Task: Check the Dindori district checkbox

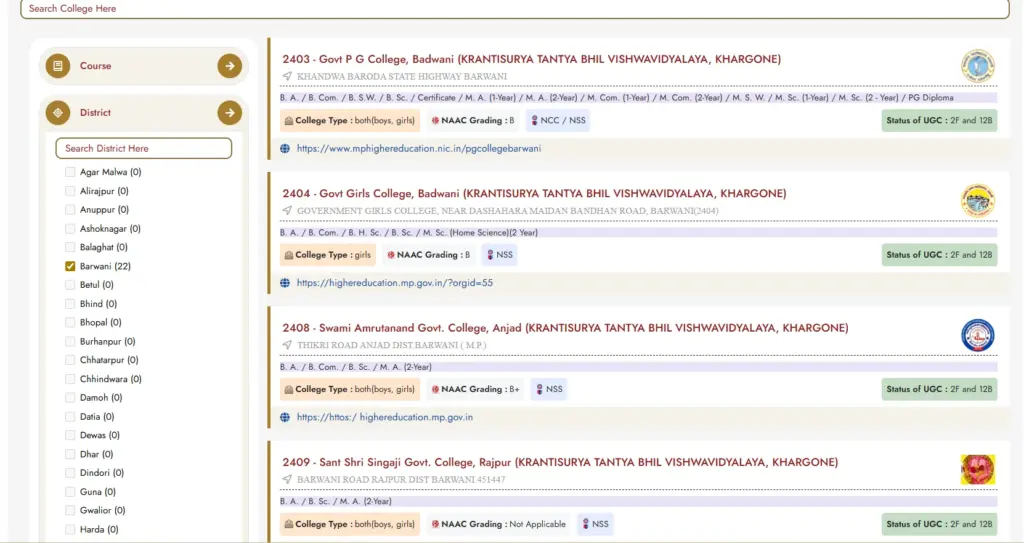Action: click(70, 472)
